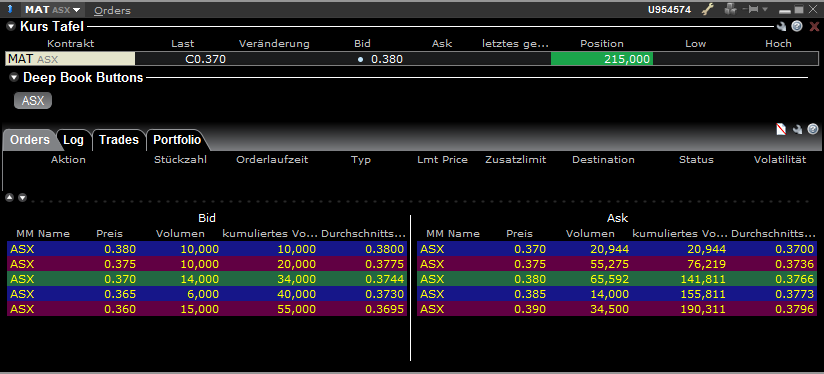824x374 pixels.
Task: Click the green bid row at 0.370
Action: coord(207,279)
